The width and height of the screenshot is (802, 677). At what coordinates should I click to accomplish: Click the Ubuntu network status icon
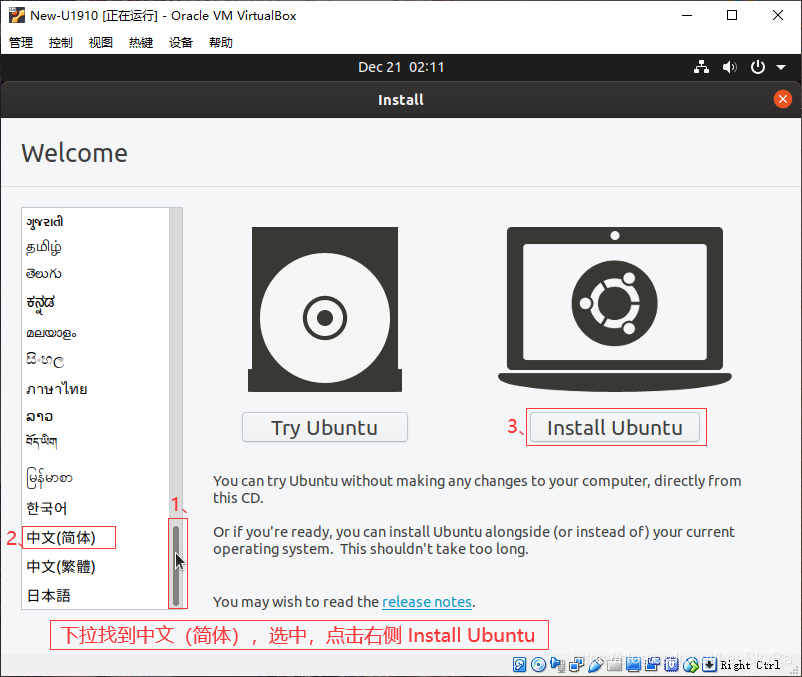tap(701, 67)
